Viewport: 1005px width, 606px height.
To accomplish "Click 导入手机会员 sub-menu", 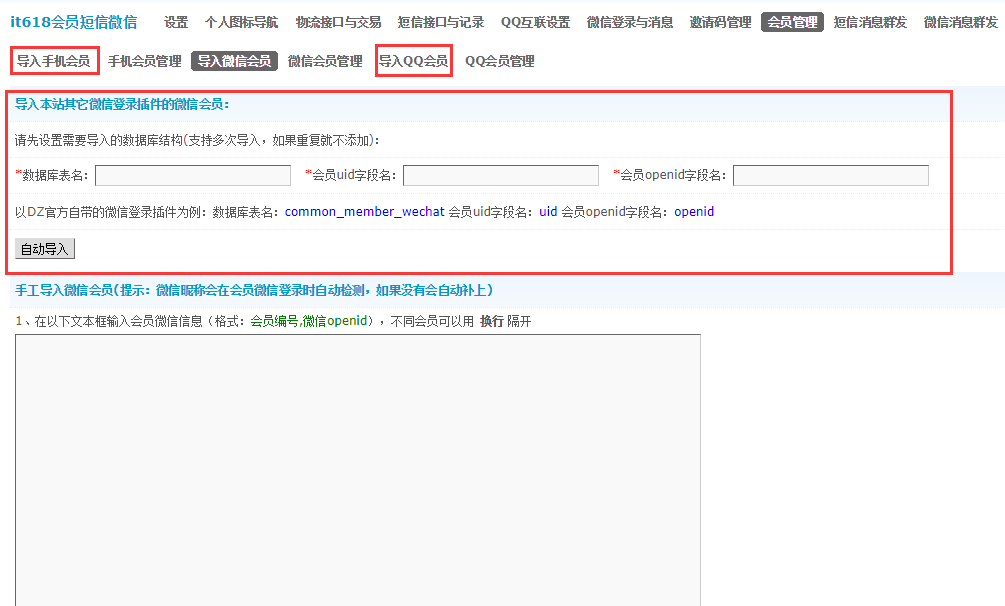I will click(x=54, y=61).
